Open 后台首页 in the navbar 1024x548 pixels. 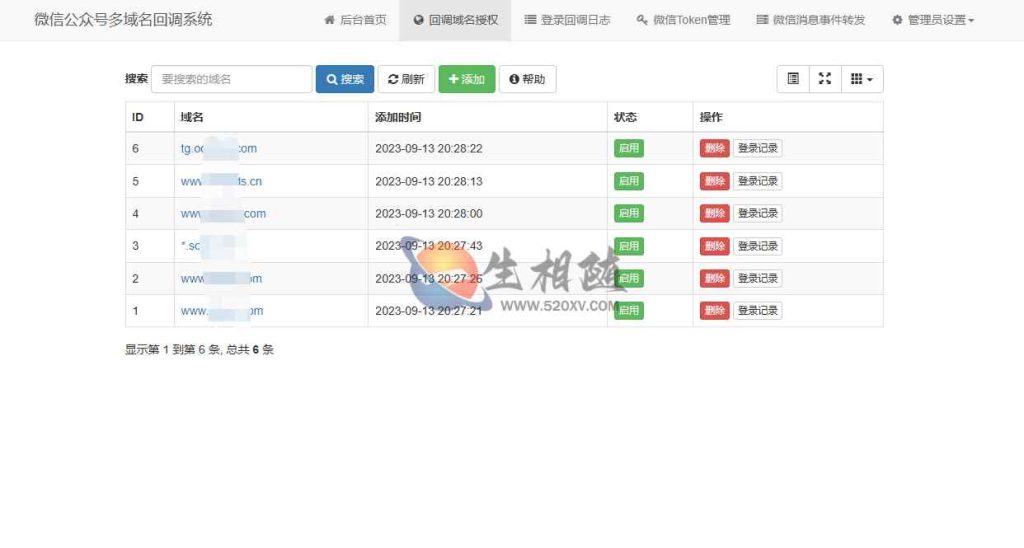[x=355, y=20]
